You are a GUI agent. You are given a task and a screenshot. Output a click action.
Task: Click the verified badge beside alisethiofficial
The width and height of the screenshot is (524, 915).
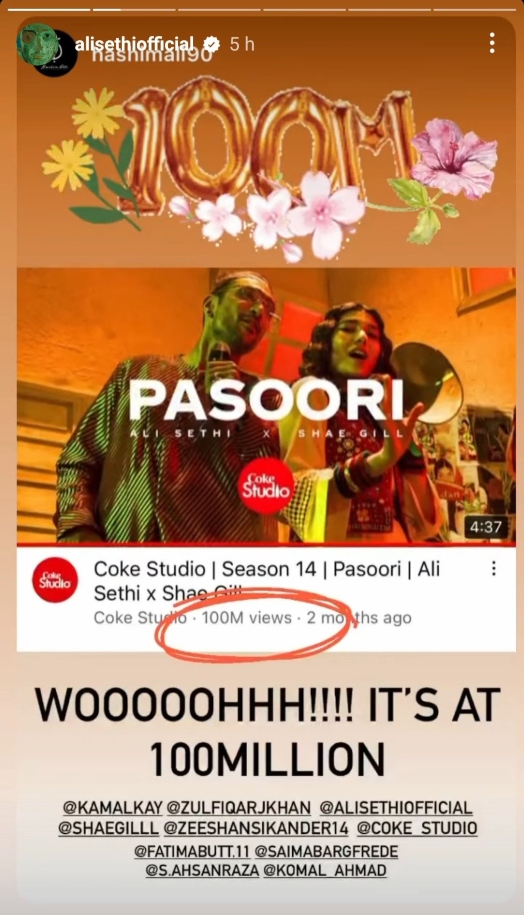pos(211,44)
